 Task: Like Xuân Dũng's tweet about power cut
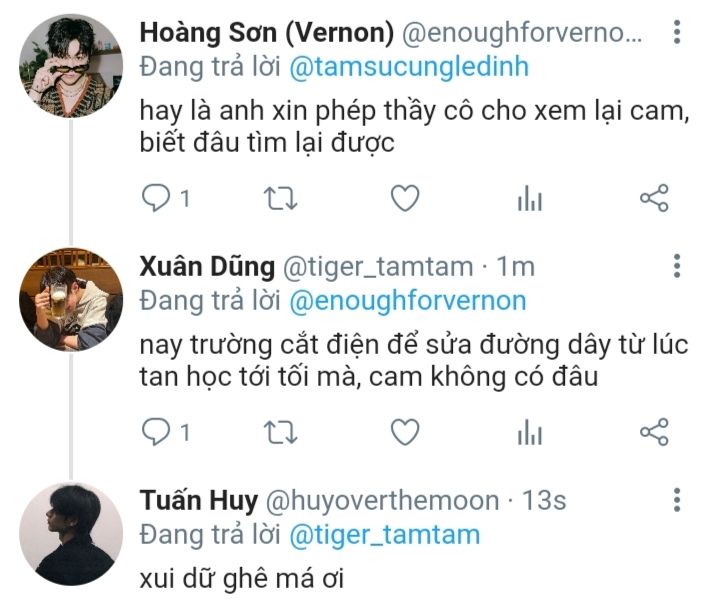click(404, 432)
